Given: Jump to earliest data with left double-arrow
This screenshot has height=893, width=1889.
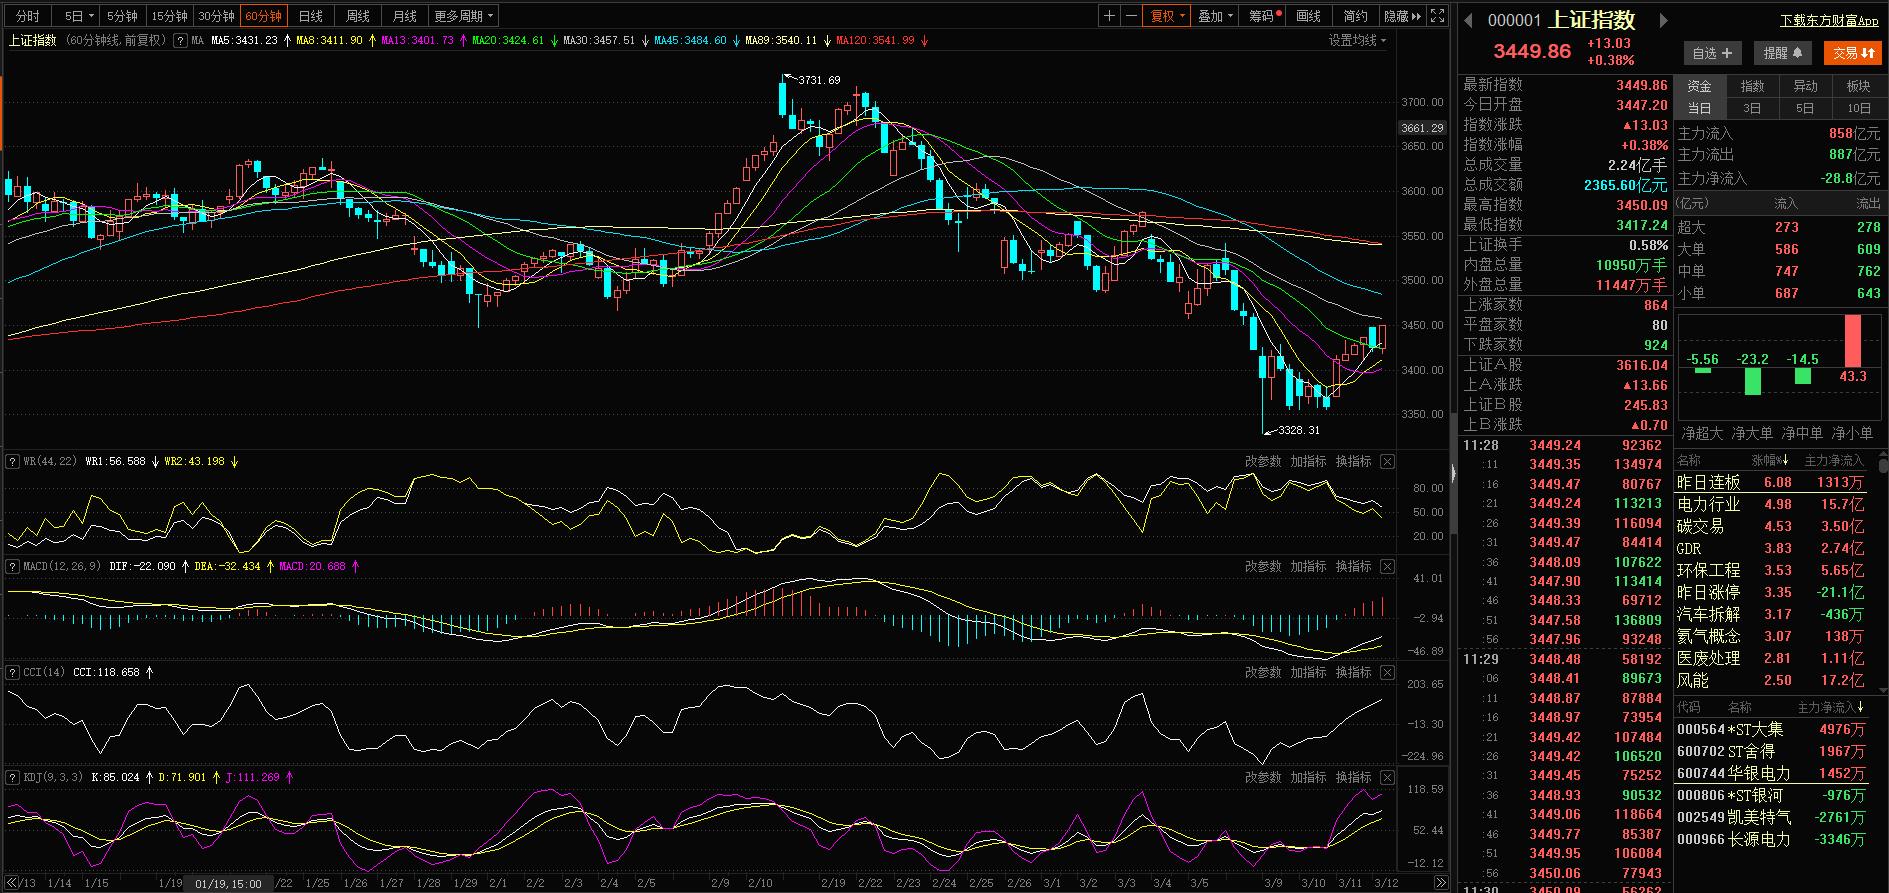Looking at the screenshot, I should click(x=12, y=883).
